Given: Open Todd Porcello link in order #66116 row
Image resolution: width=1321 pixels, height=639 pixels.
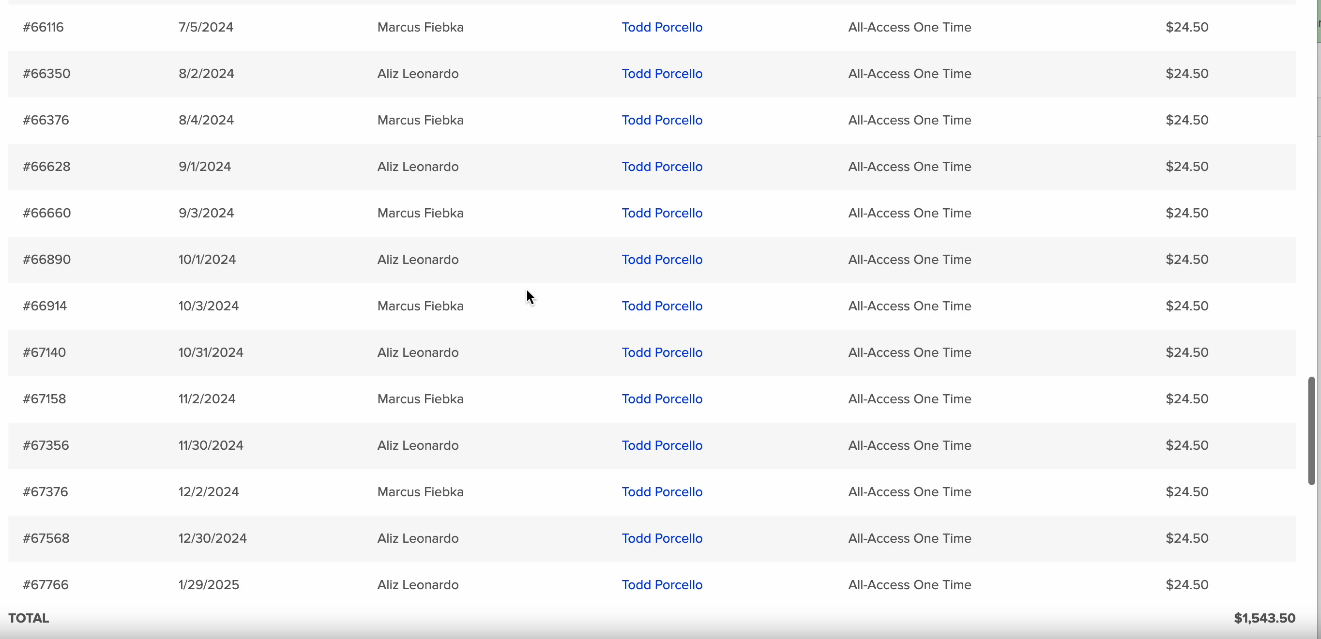Looking at the screenshot, I should pos(662,27).
